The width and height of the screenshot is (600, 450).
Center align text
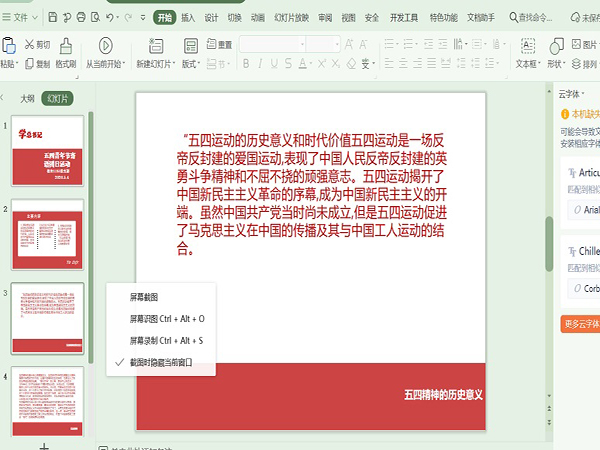click(403, 63)
